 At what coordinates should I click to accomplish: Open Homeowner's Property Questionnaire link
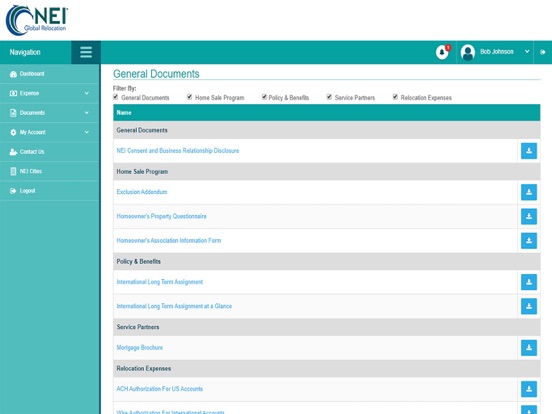click(x=161, y=216)
